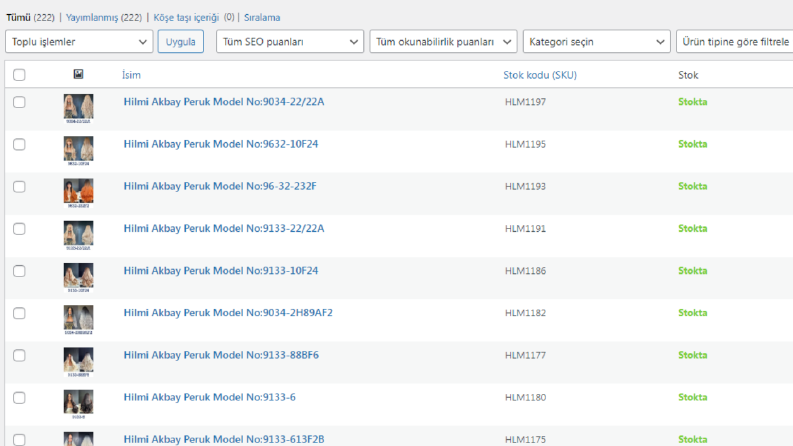Viewport: 793px width, 446px height.
Task: Click Stokta status for HLM1191 row
Action: point(692,229)
